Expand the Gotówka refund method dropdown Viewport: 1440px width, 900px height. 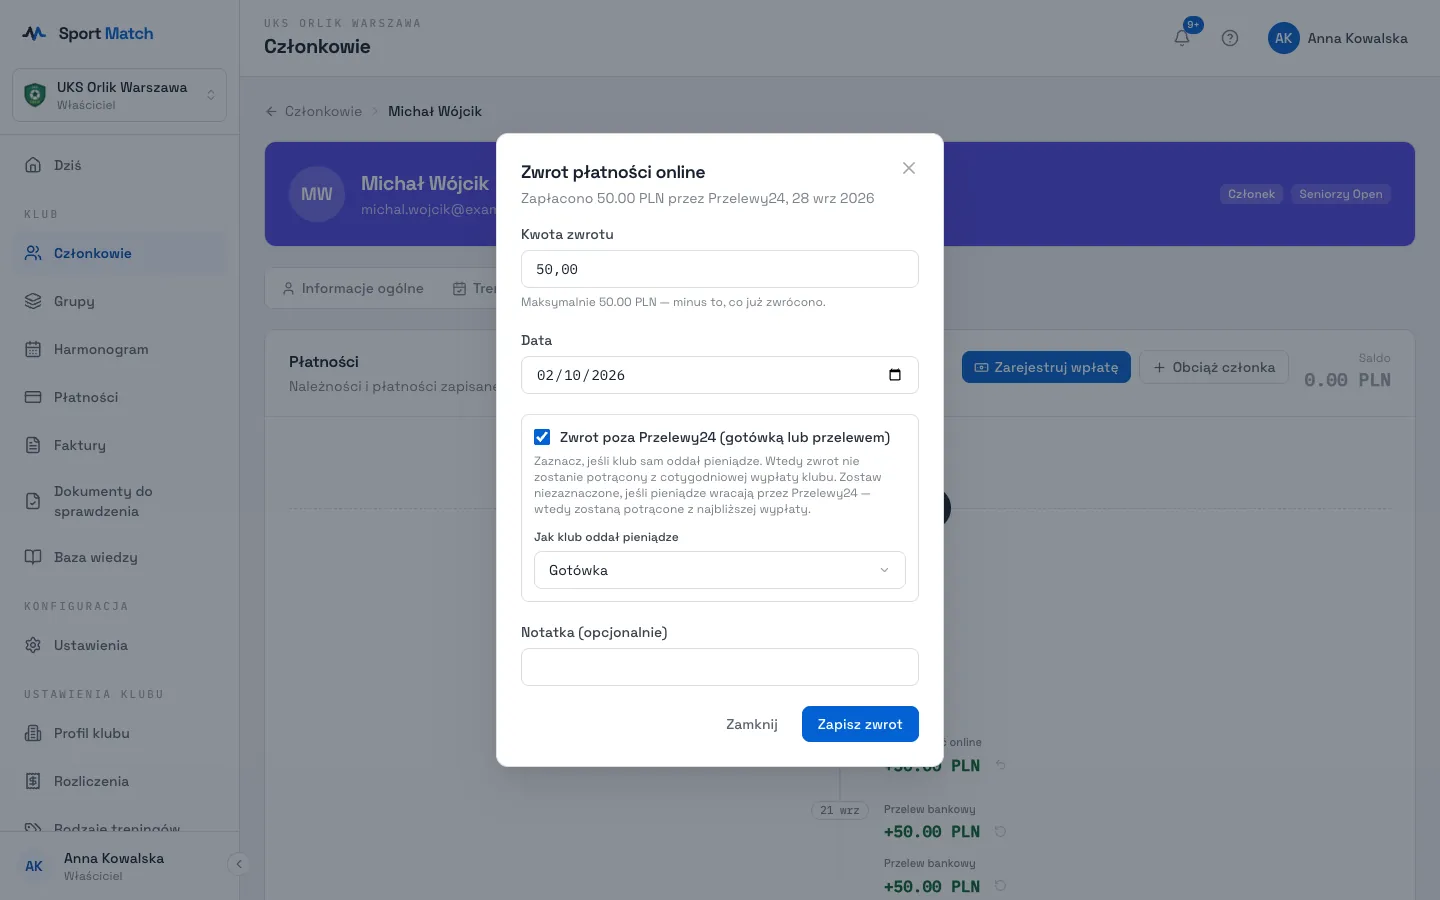point(719,570)
